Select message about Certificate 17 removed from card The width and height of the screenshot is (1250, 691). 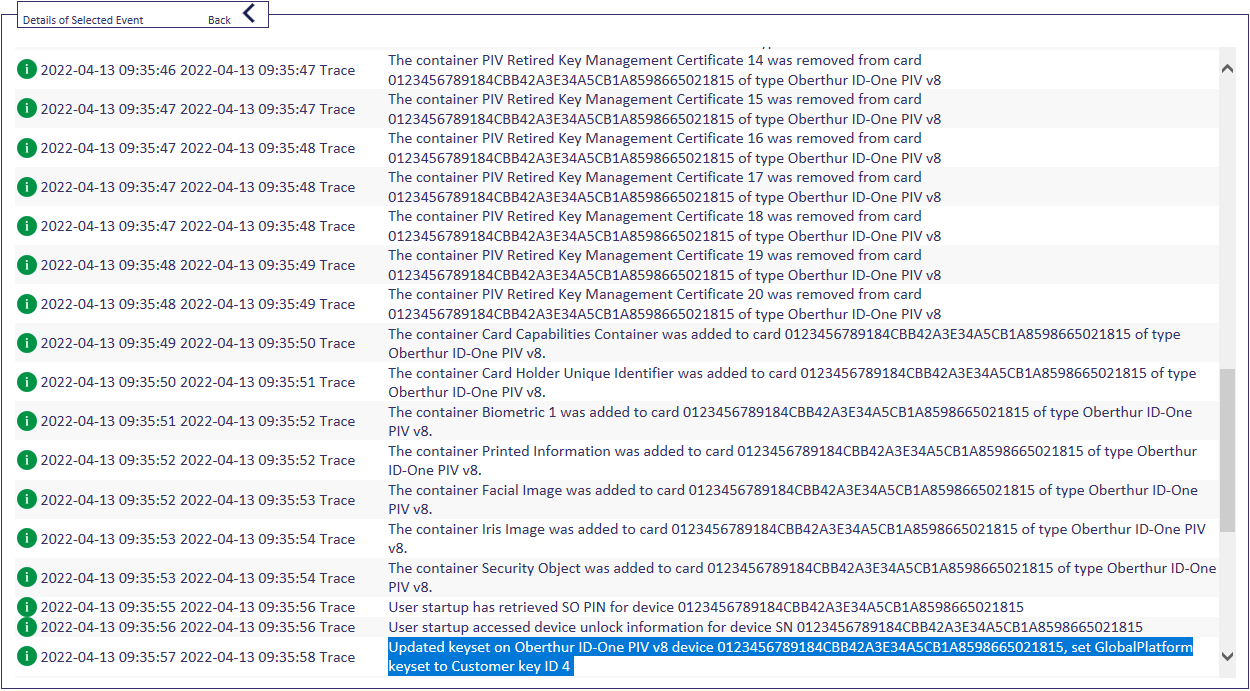coord(664,187)
